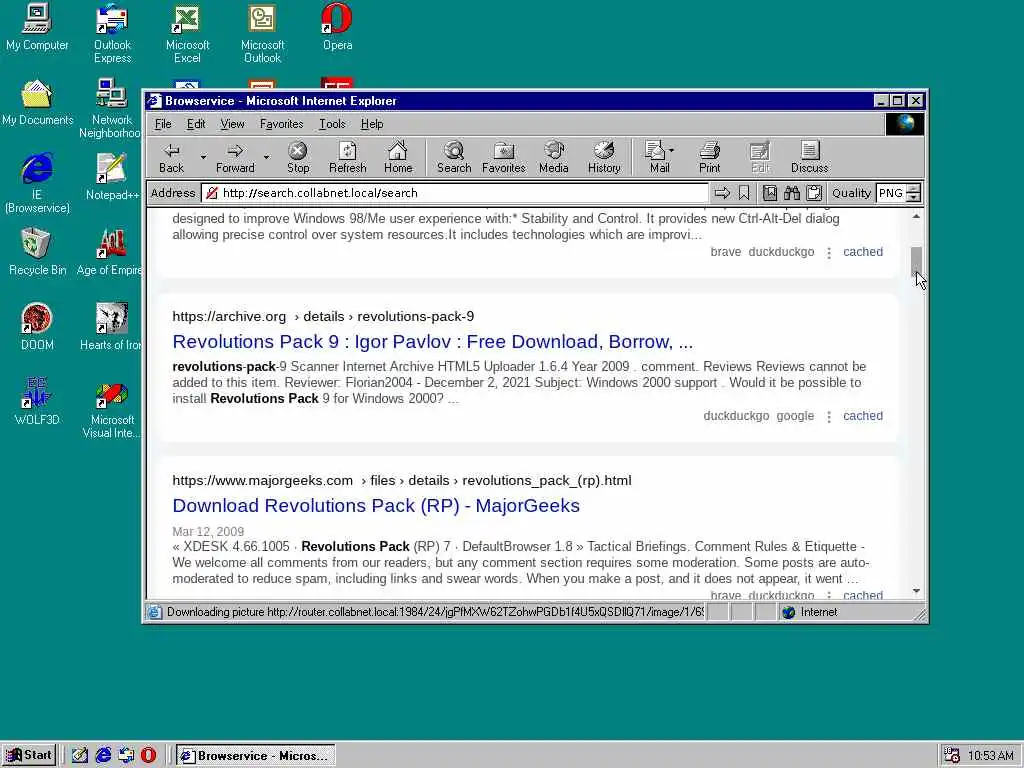This screenshot has width=1024, height=768.
Task: Select the Opera desktop shortcut
Action: pyautogui.click(x=337, y=27)
